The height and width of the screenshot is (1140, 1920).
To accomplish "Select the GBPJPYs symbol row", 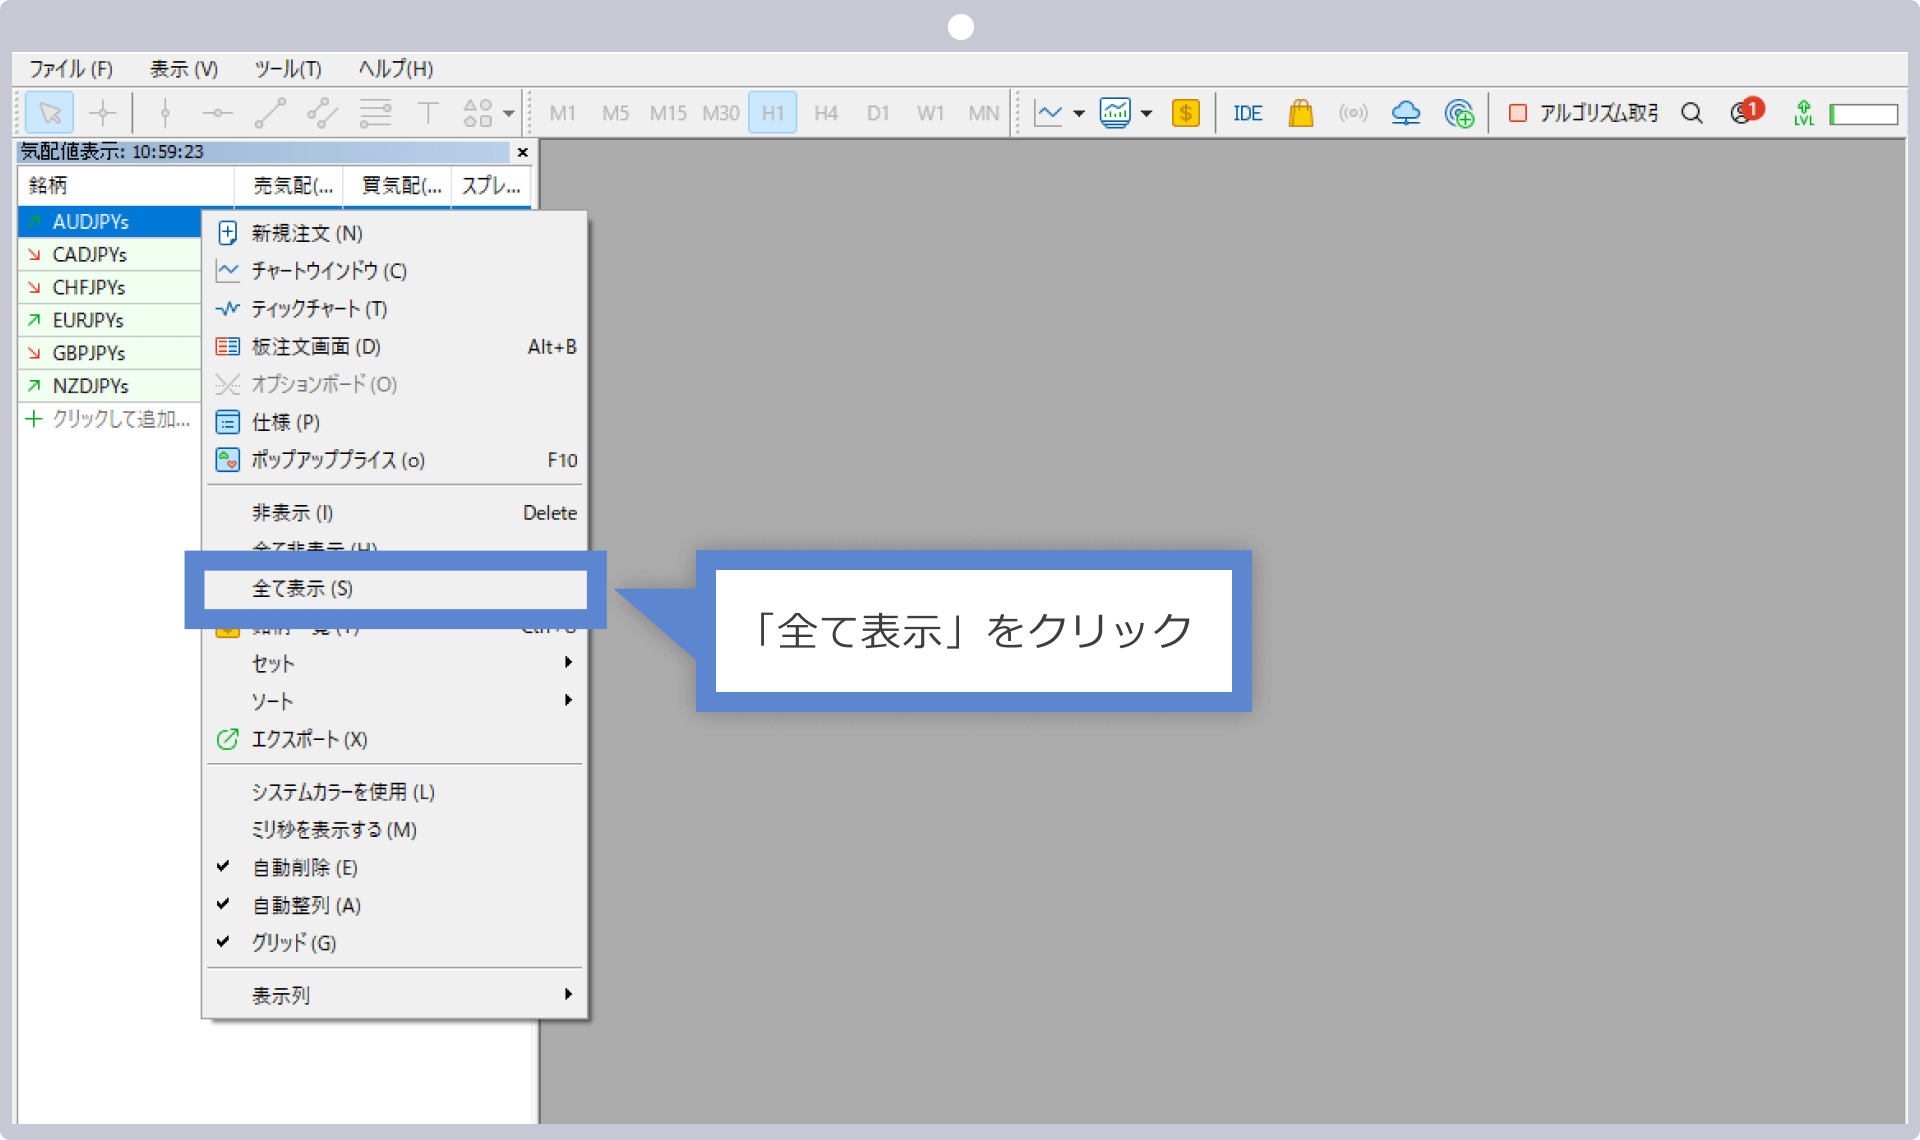I will (x=110, y=353).
